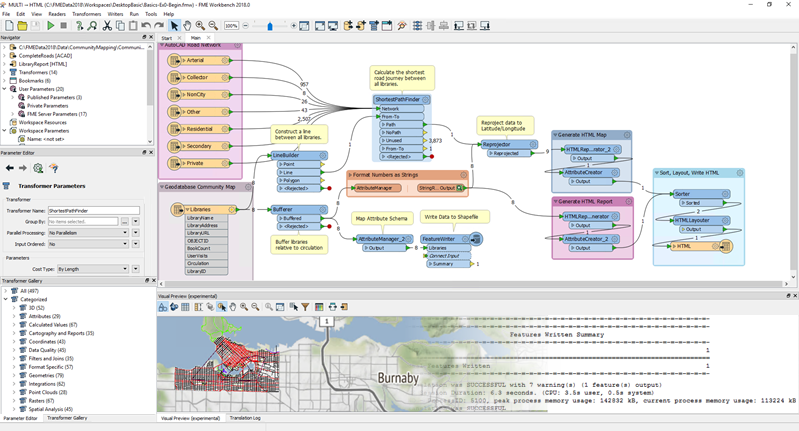Click the Group By ellipsis button
Viewport: 799px width, 431px height.
click(125, 222)
